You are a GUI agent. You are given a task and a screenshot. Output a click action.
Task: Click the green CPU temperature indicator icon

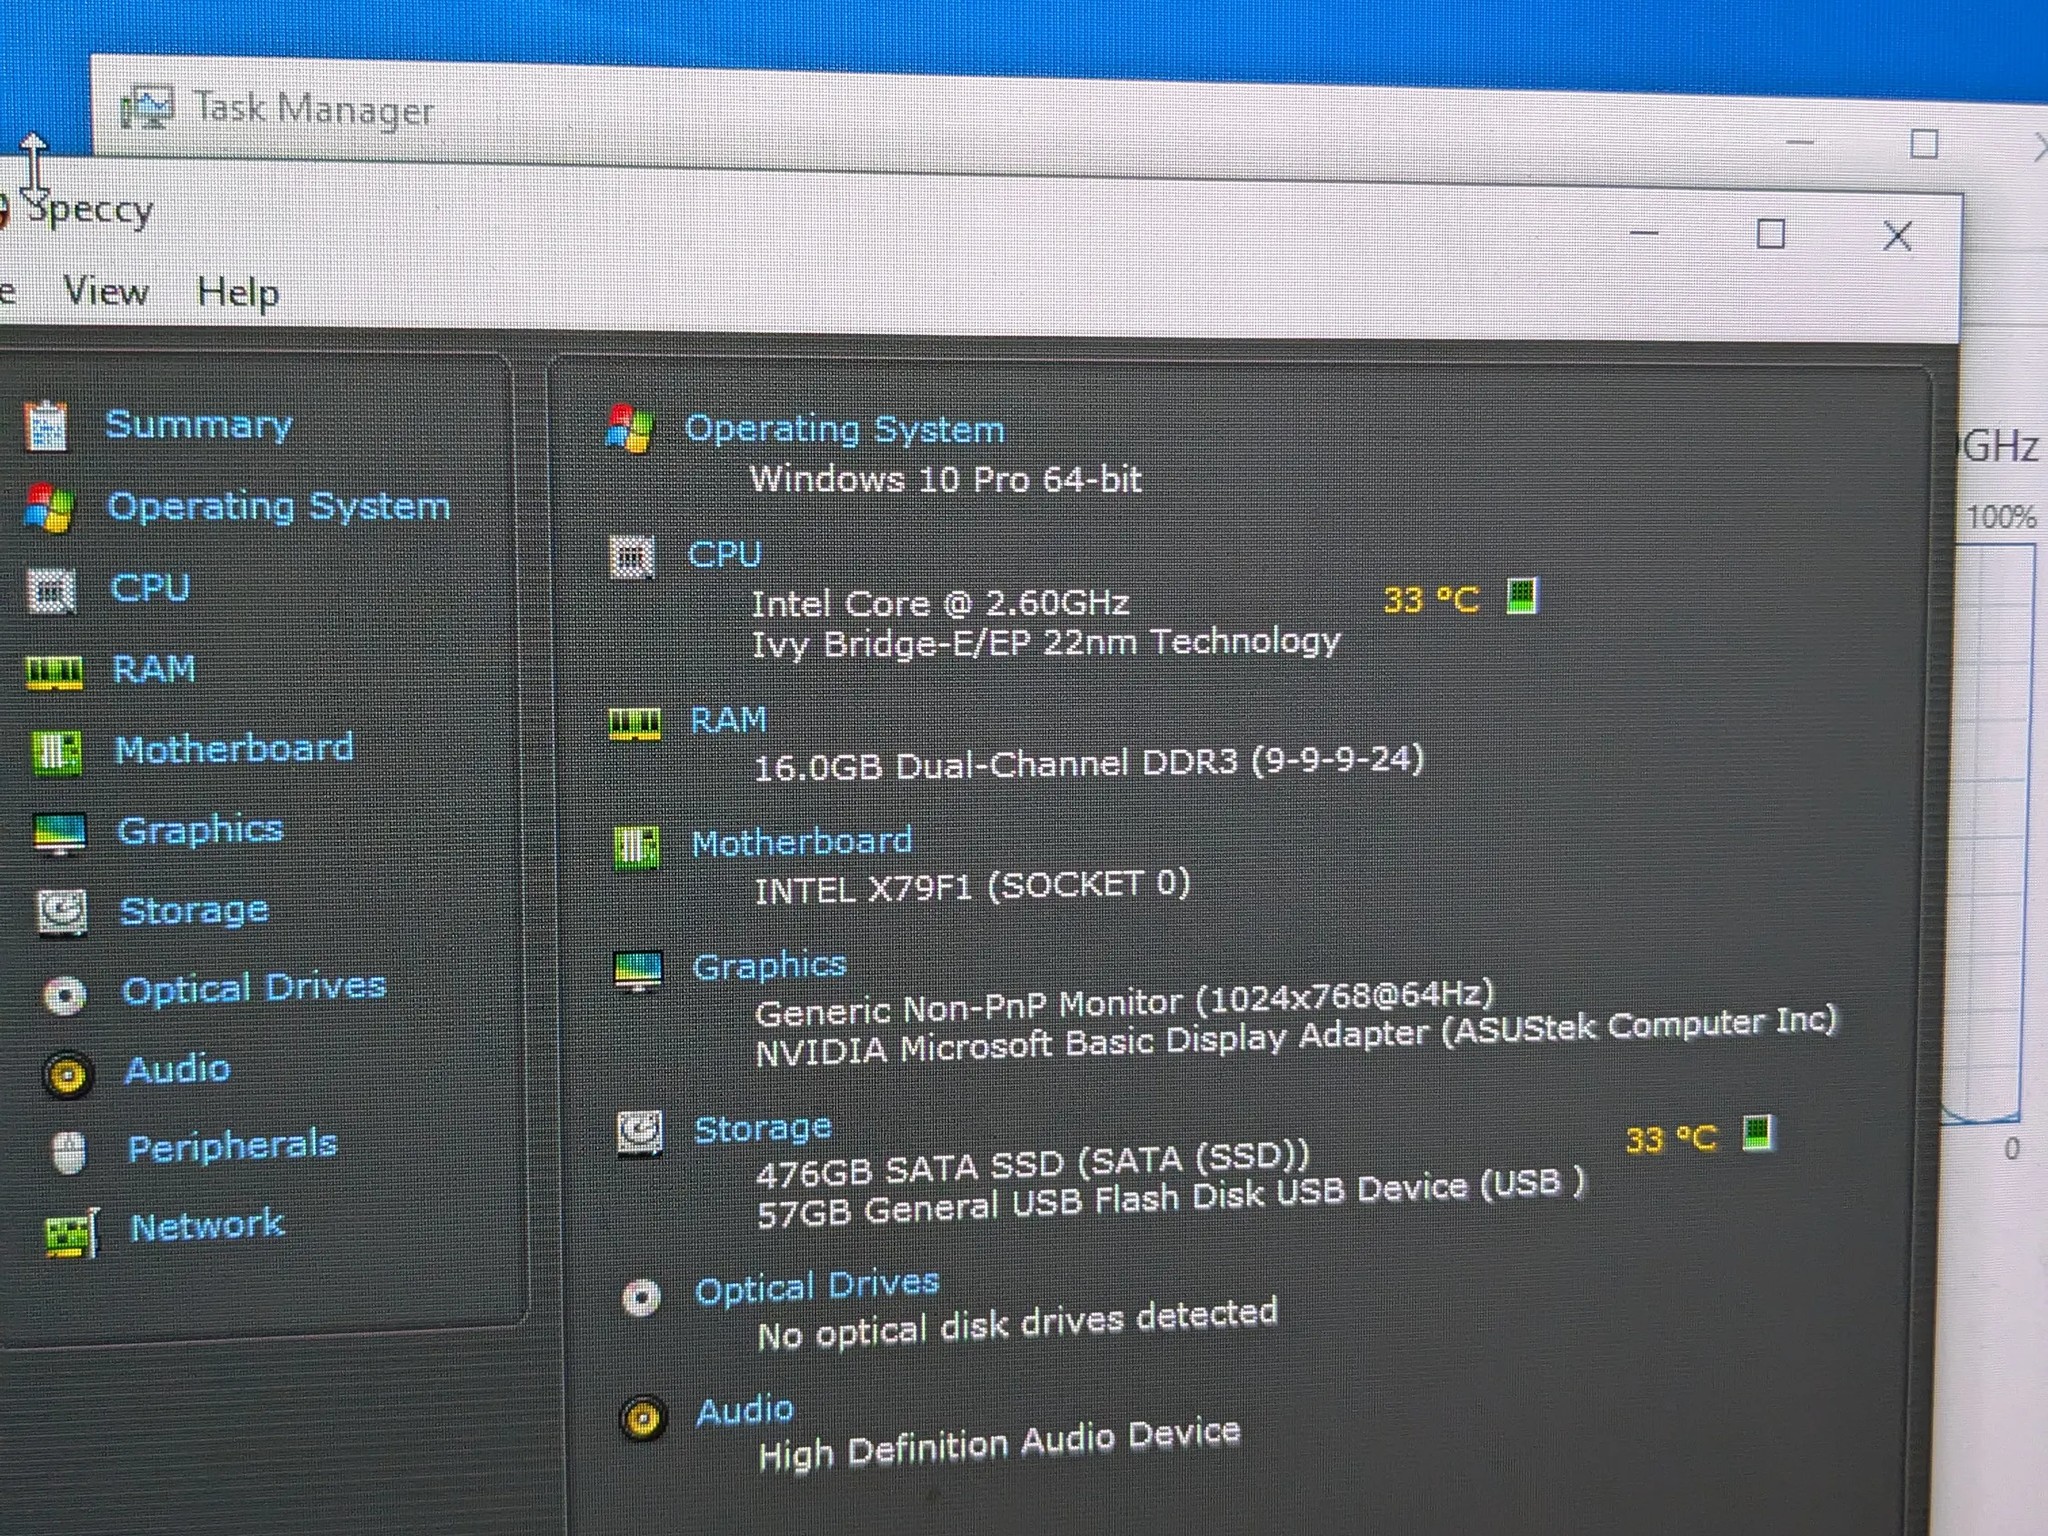[x=1521, y=596]
